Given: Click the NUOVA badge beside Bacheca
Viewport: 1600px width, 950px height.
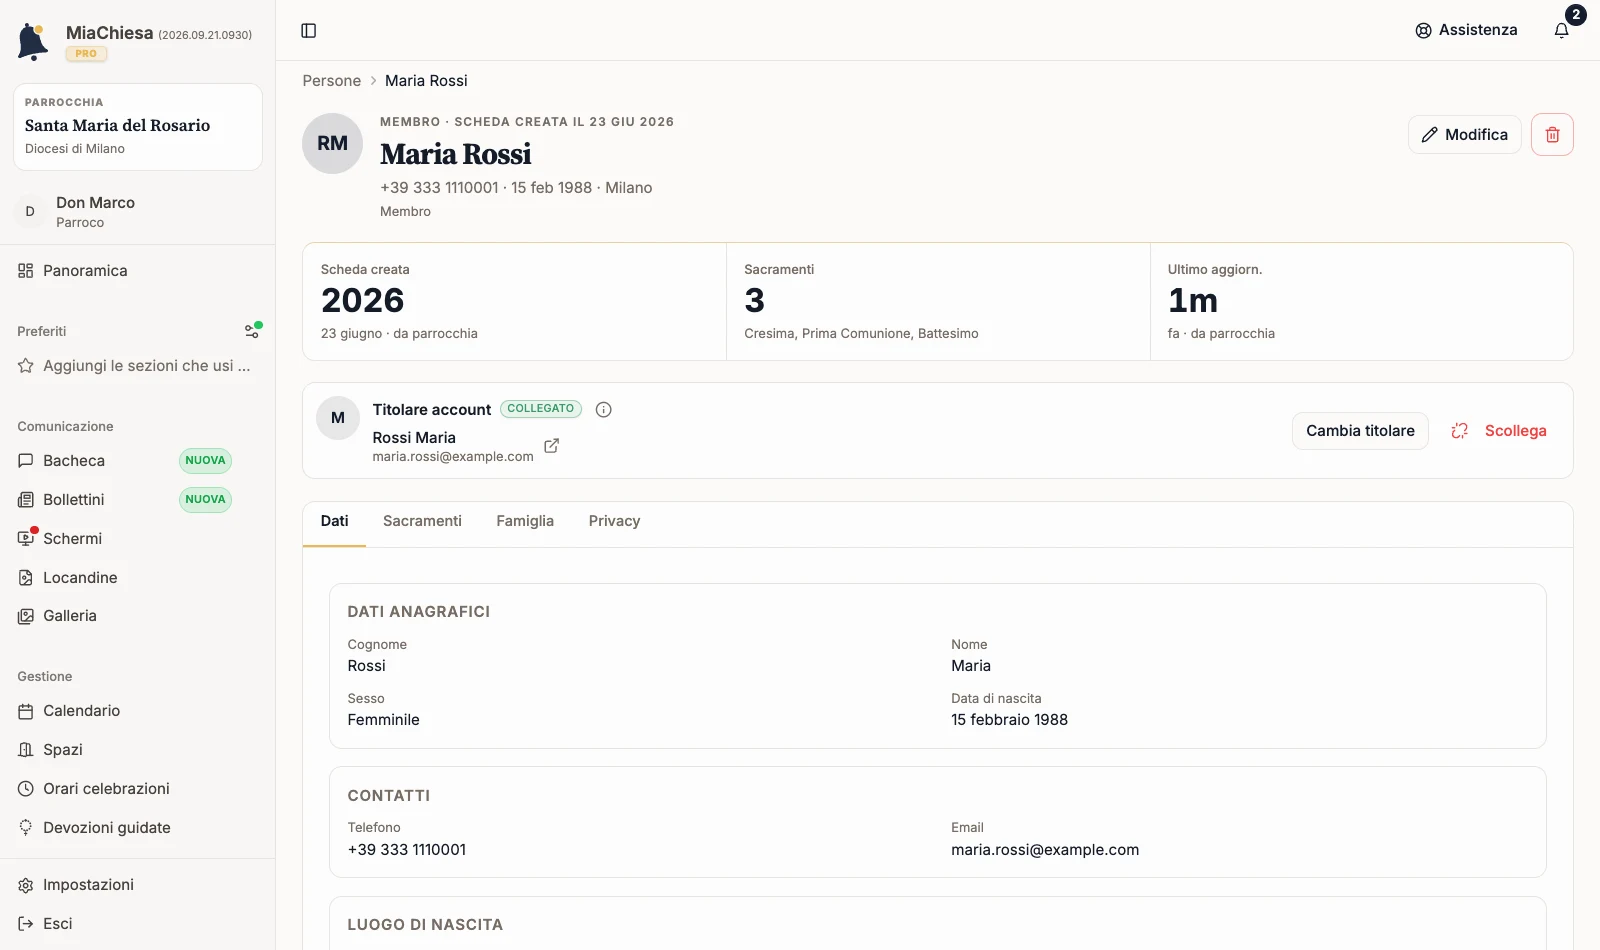Looking at the screenshot, I should (x=205, y=461).
